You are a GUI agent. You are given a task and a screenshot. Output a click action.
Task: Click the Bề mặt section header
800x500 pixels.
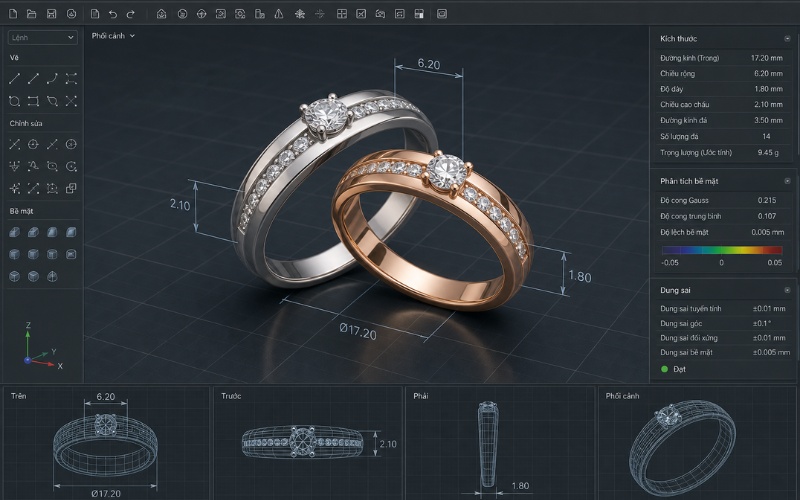(21, 211)
